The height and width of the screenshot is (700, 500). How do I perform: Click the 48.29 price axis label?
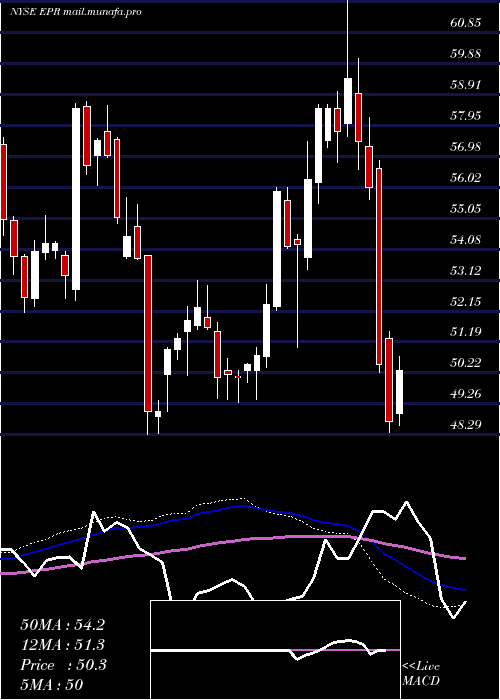click(466, 425)
